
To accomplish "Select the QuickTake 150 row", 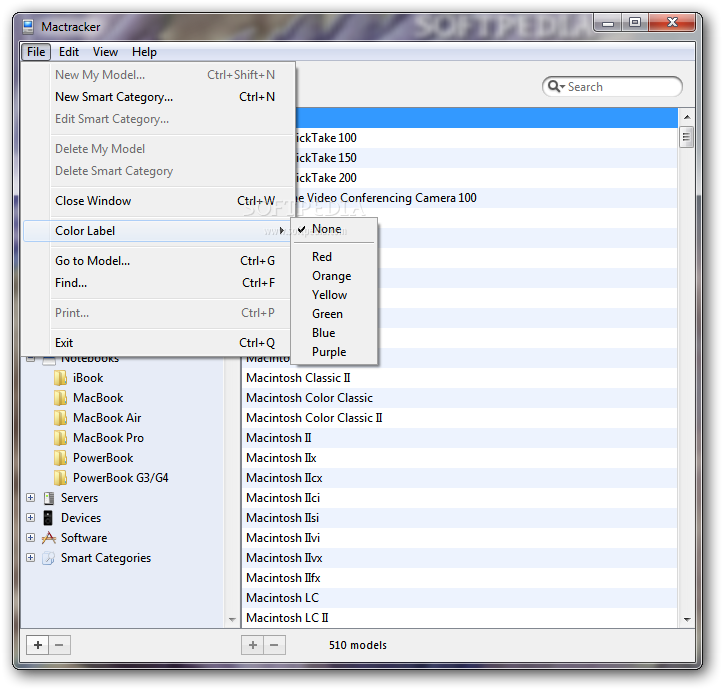I will [486, 158].
